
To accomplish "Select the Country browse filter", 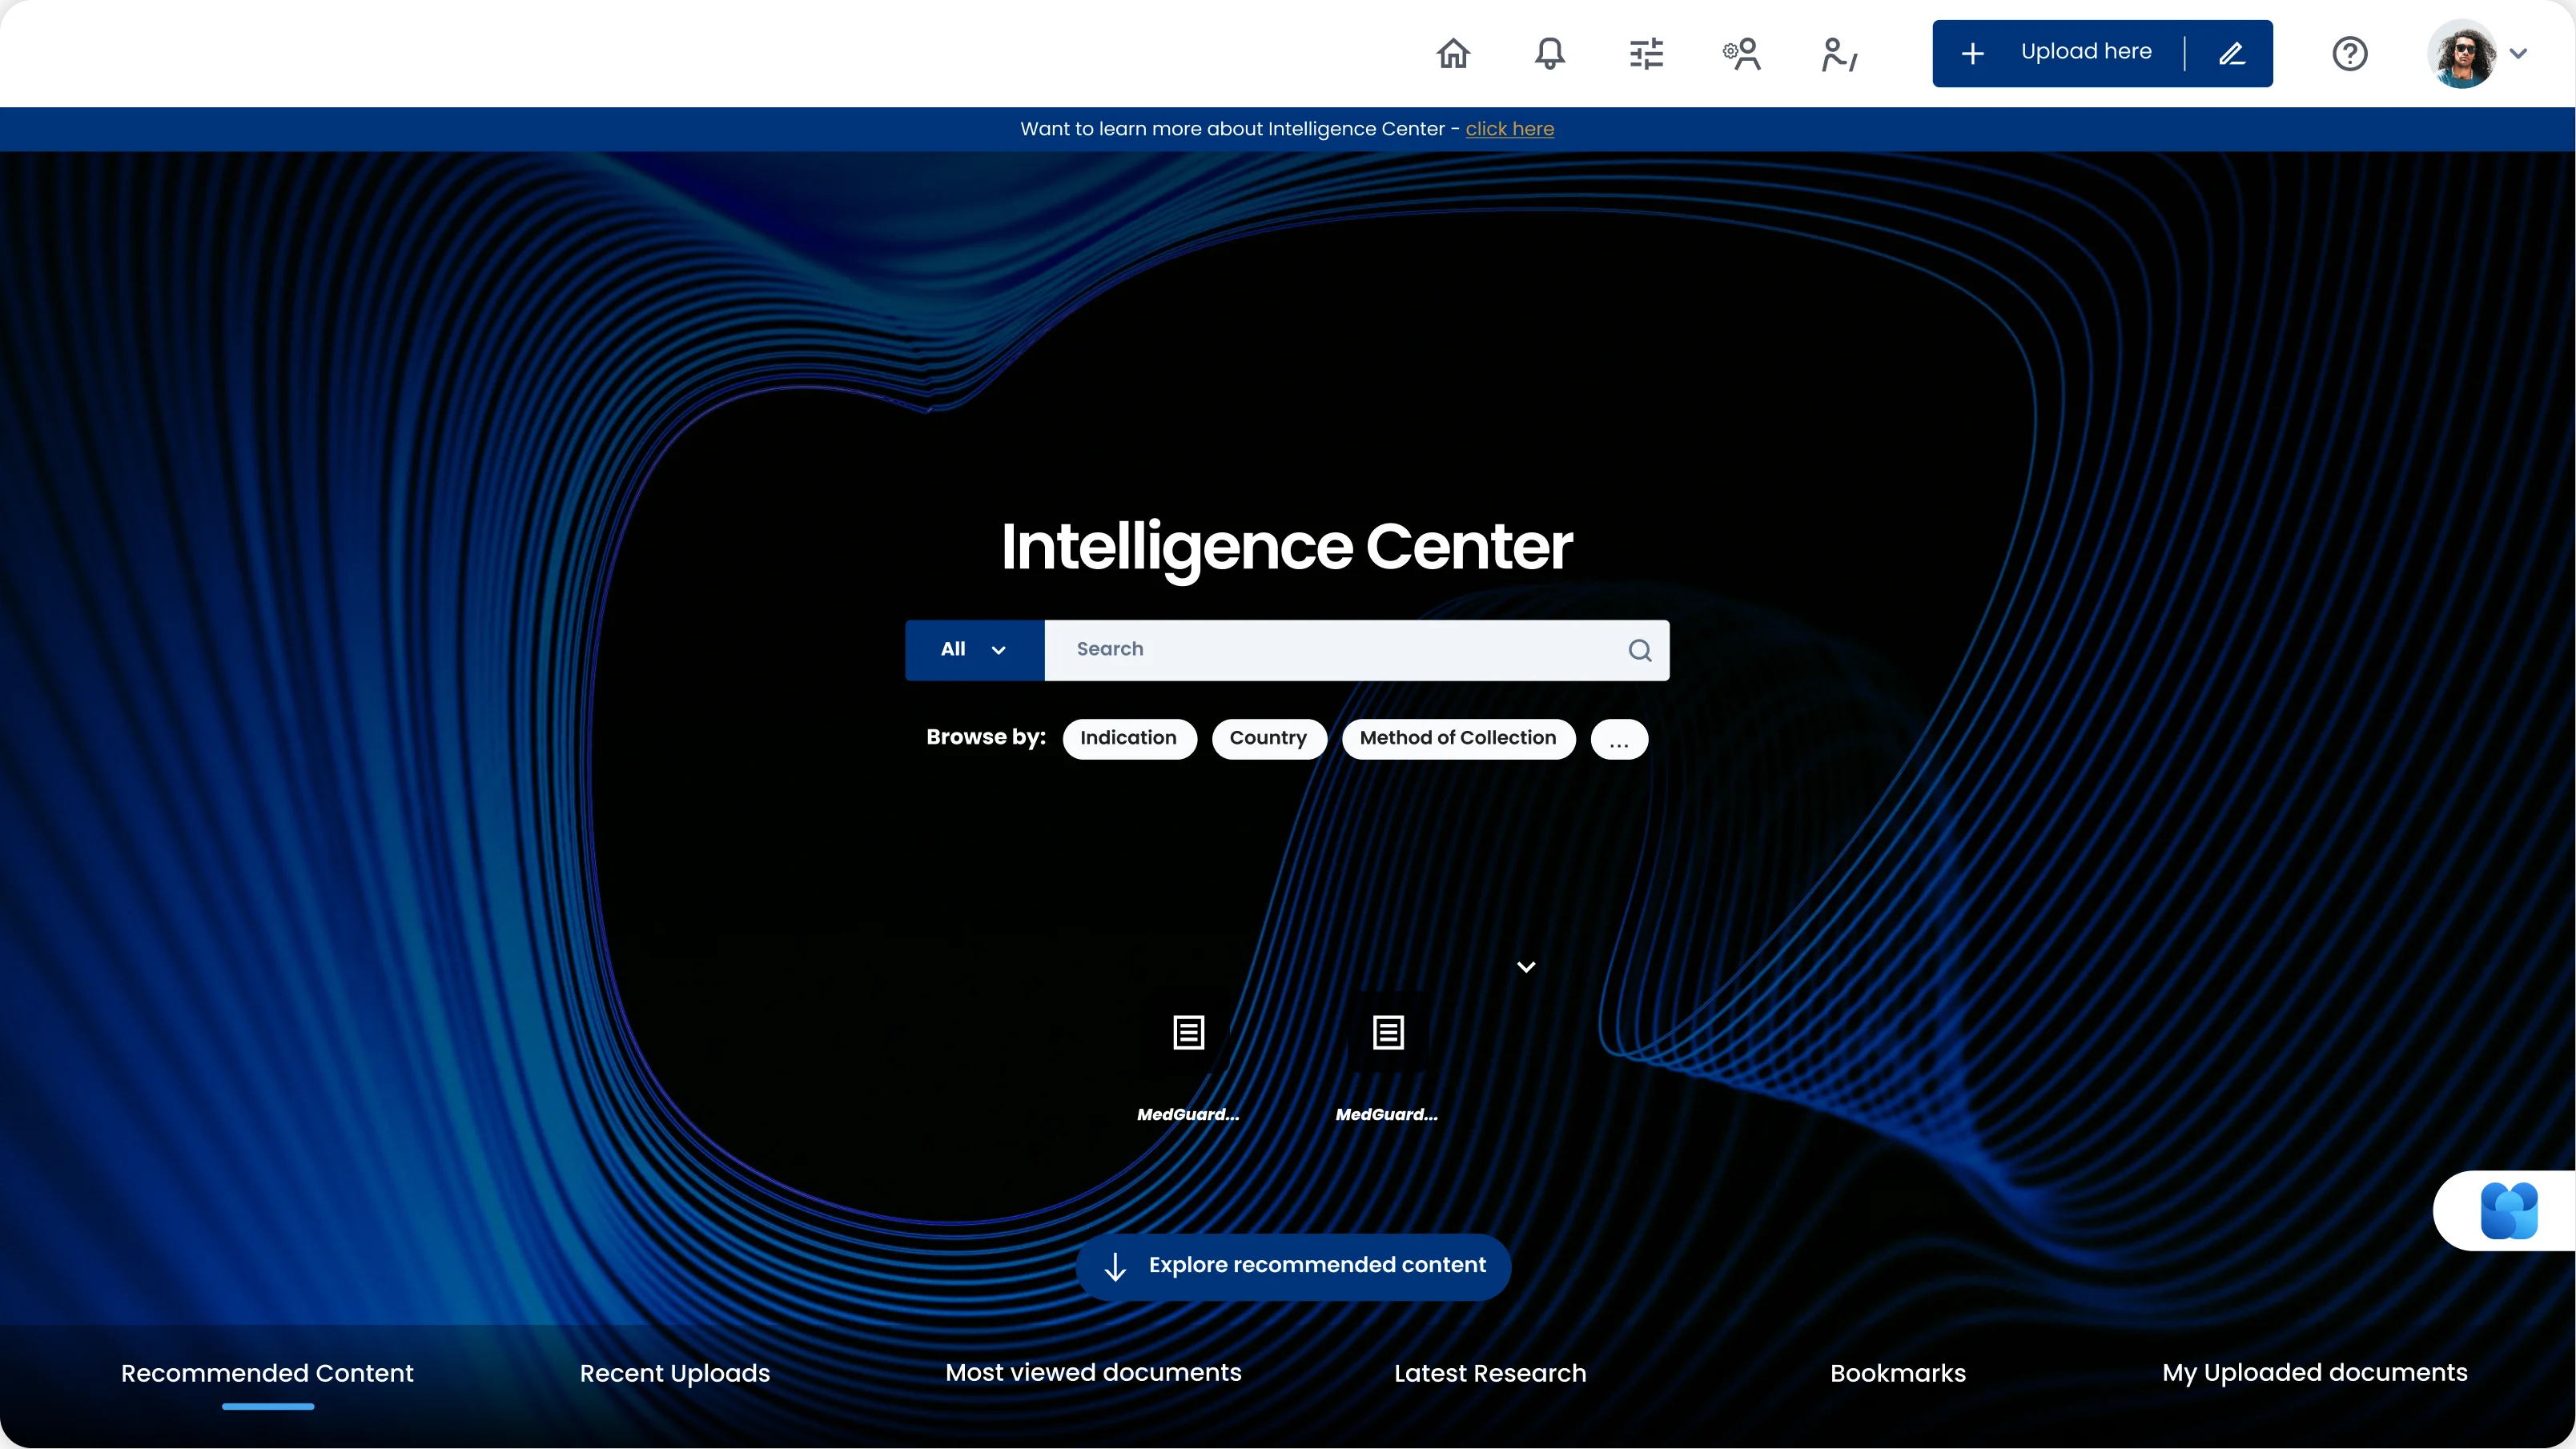I will (1268, 738).
